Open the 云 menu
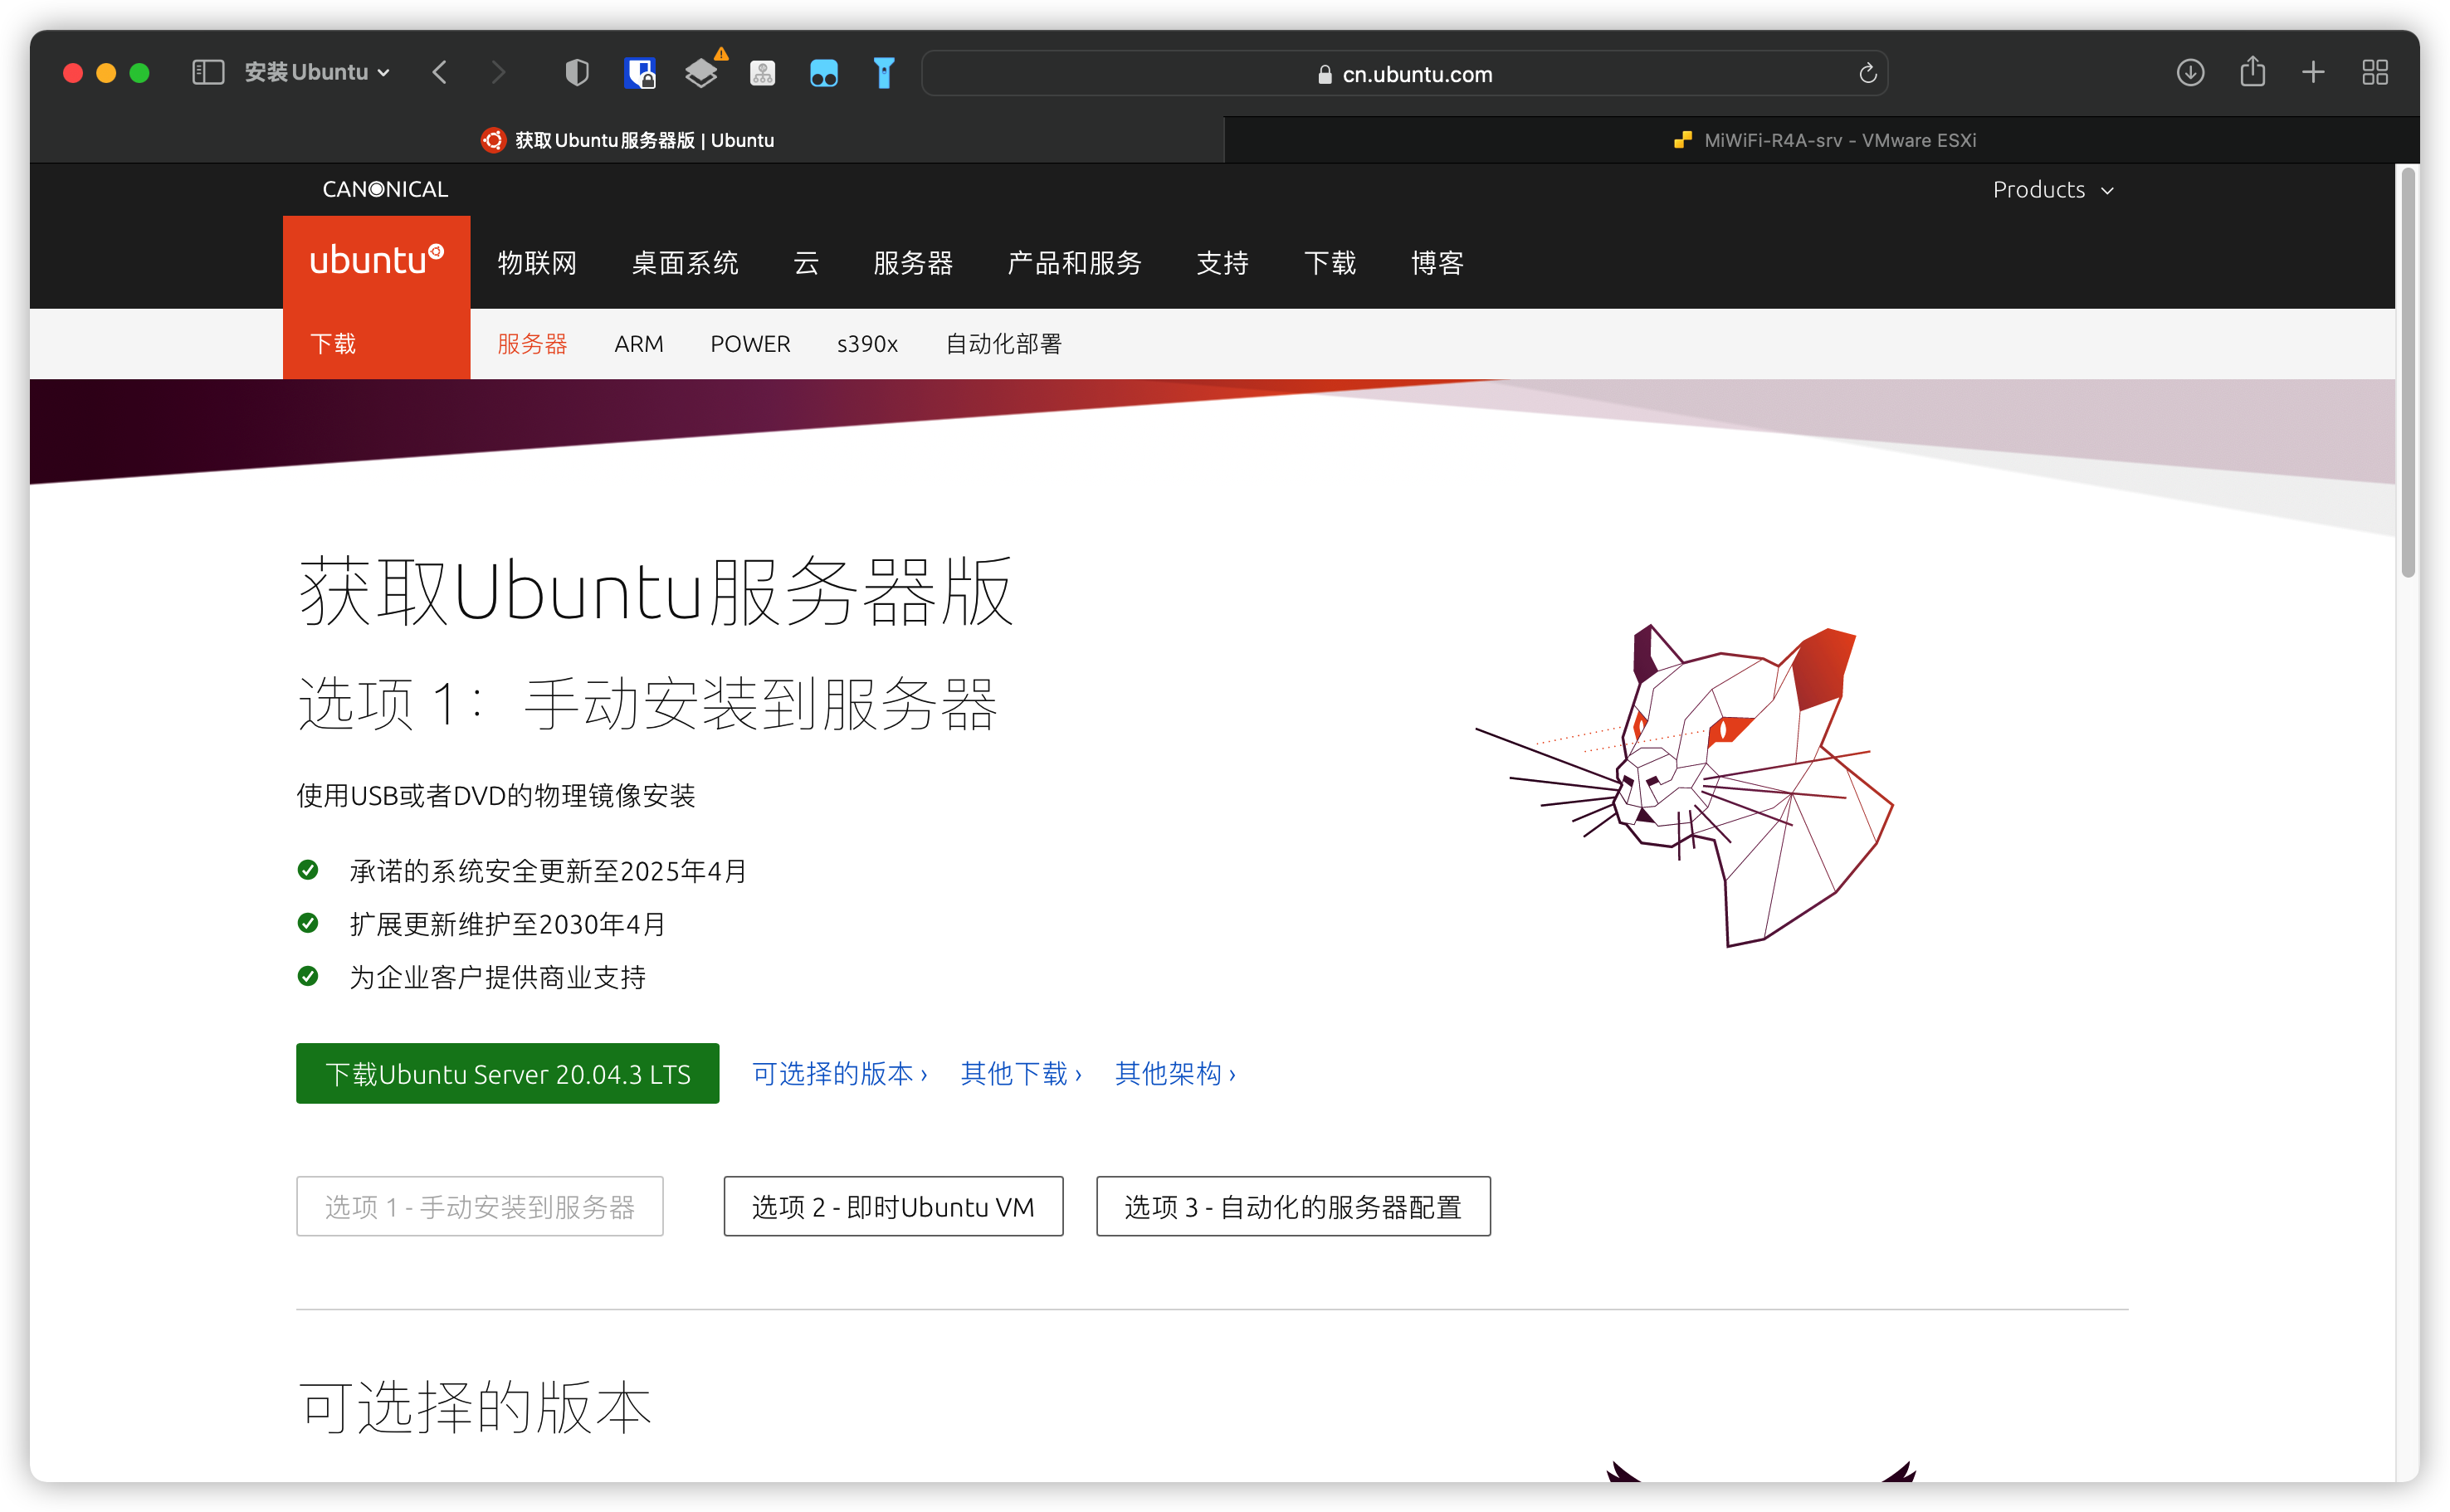The image size is (2450, 1512). 806,263
